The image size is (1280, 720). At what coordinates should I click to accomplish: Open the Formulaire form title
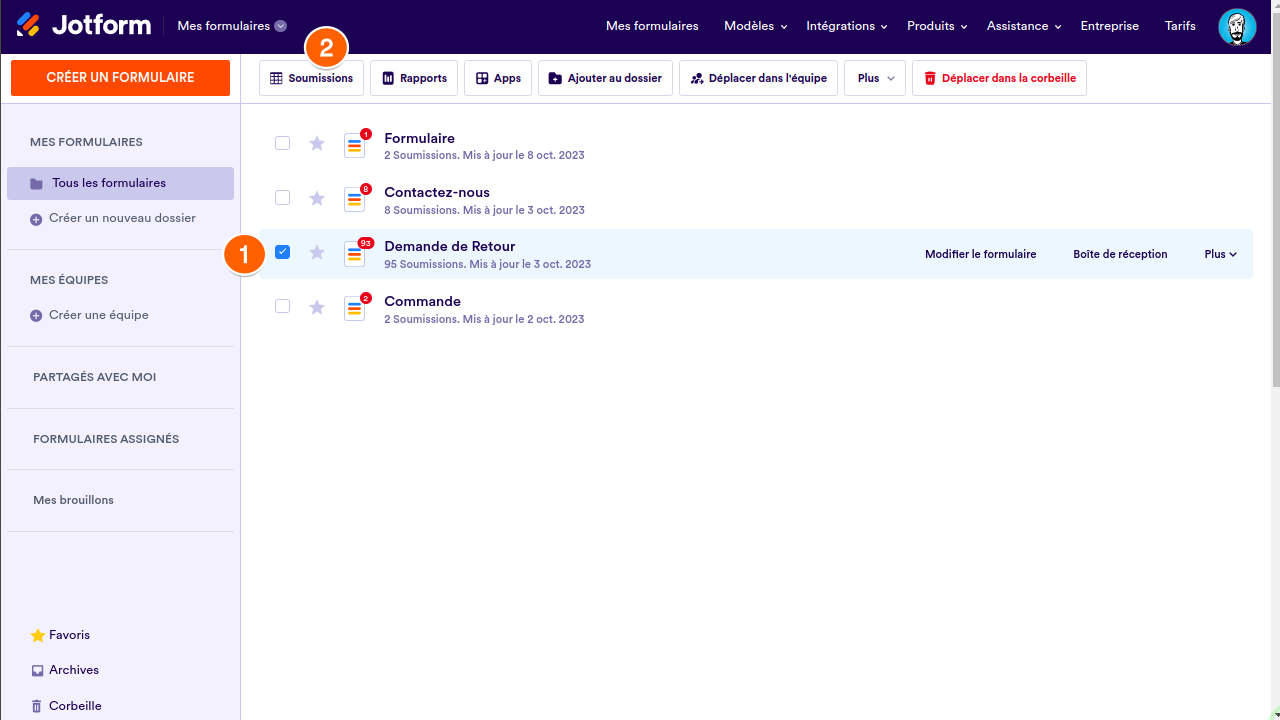tap(419, 138)
